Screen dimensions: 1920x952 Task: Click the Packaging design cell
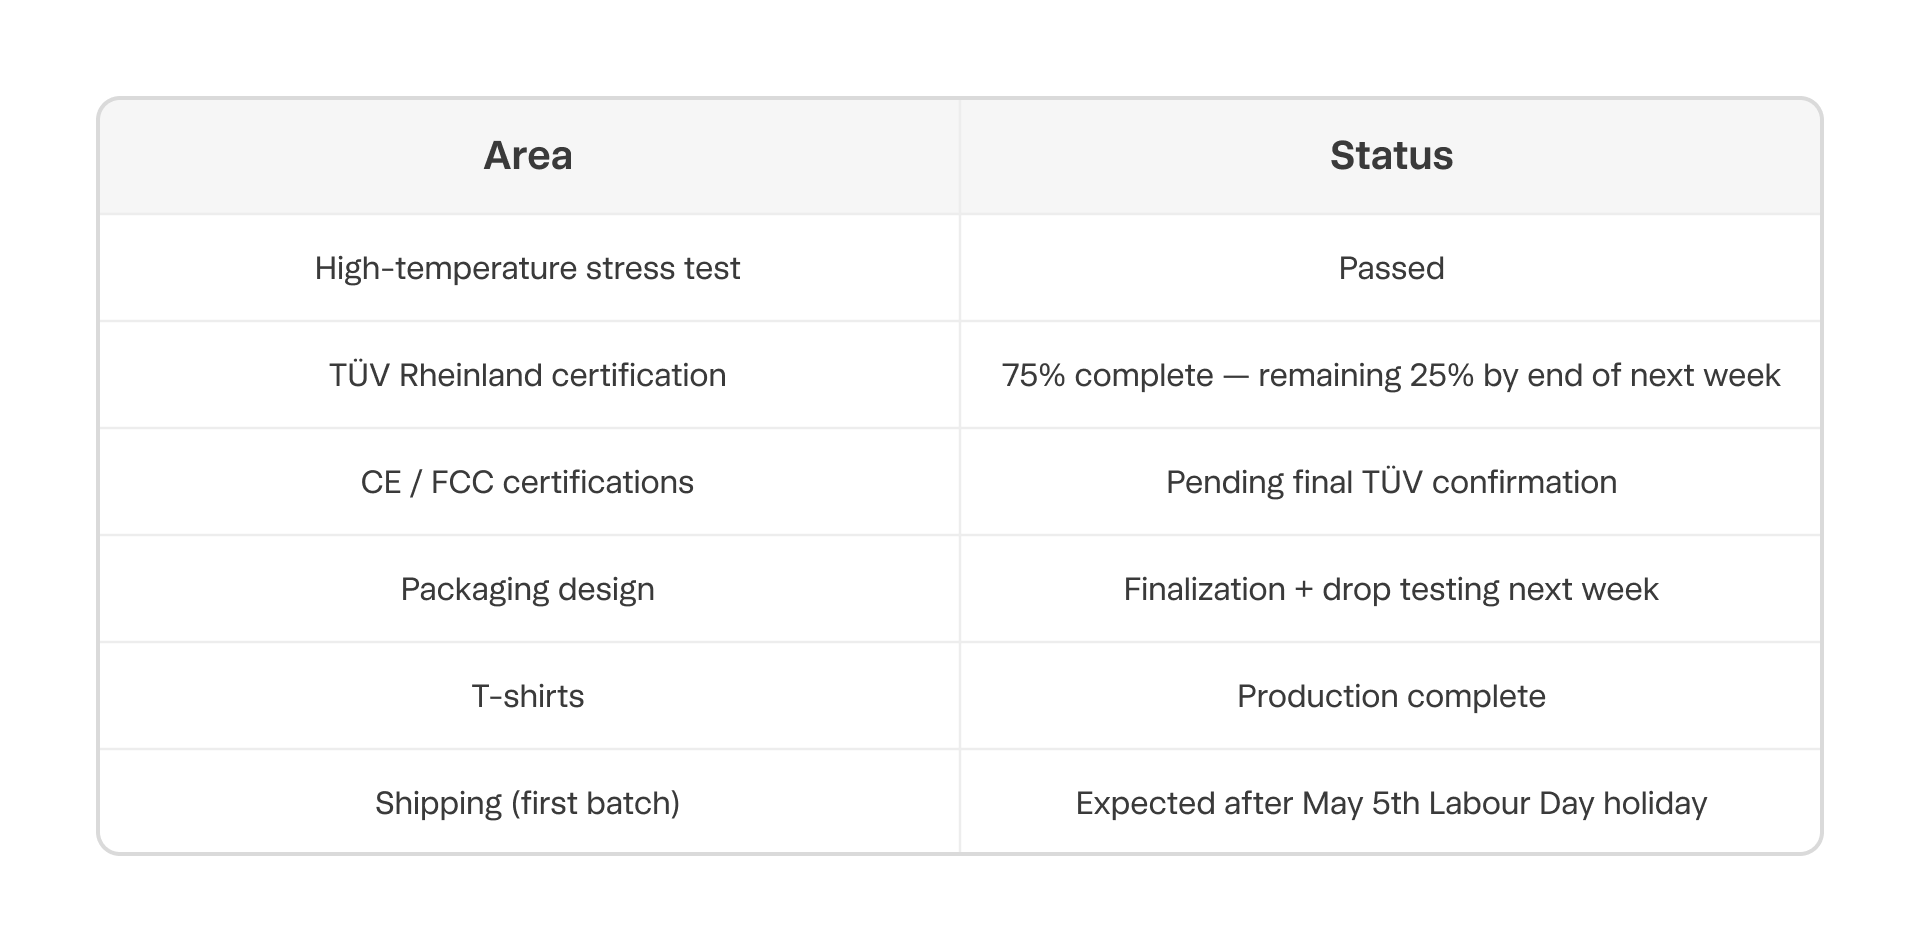528,589
